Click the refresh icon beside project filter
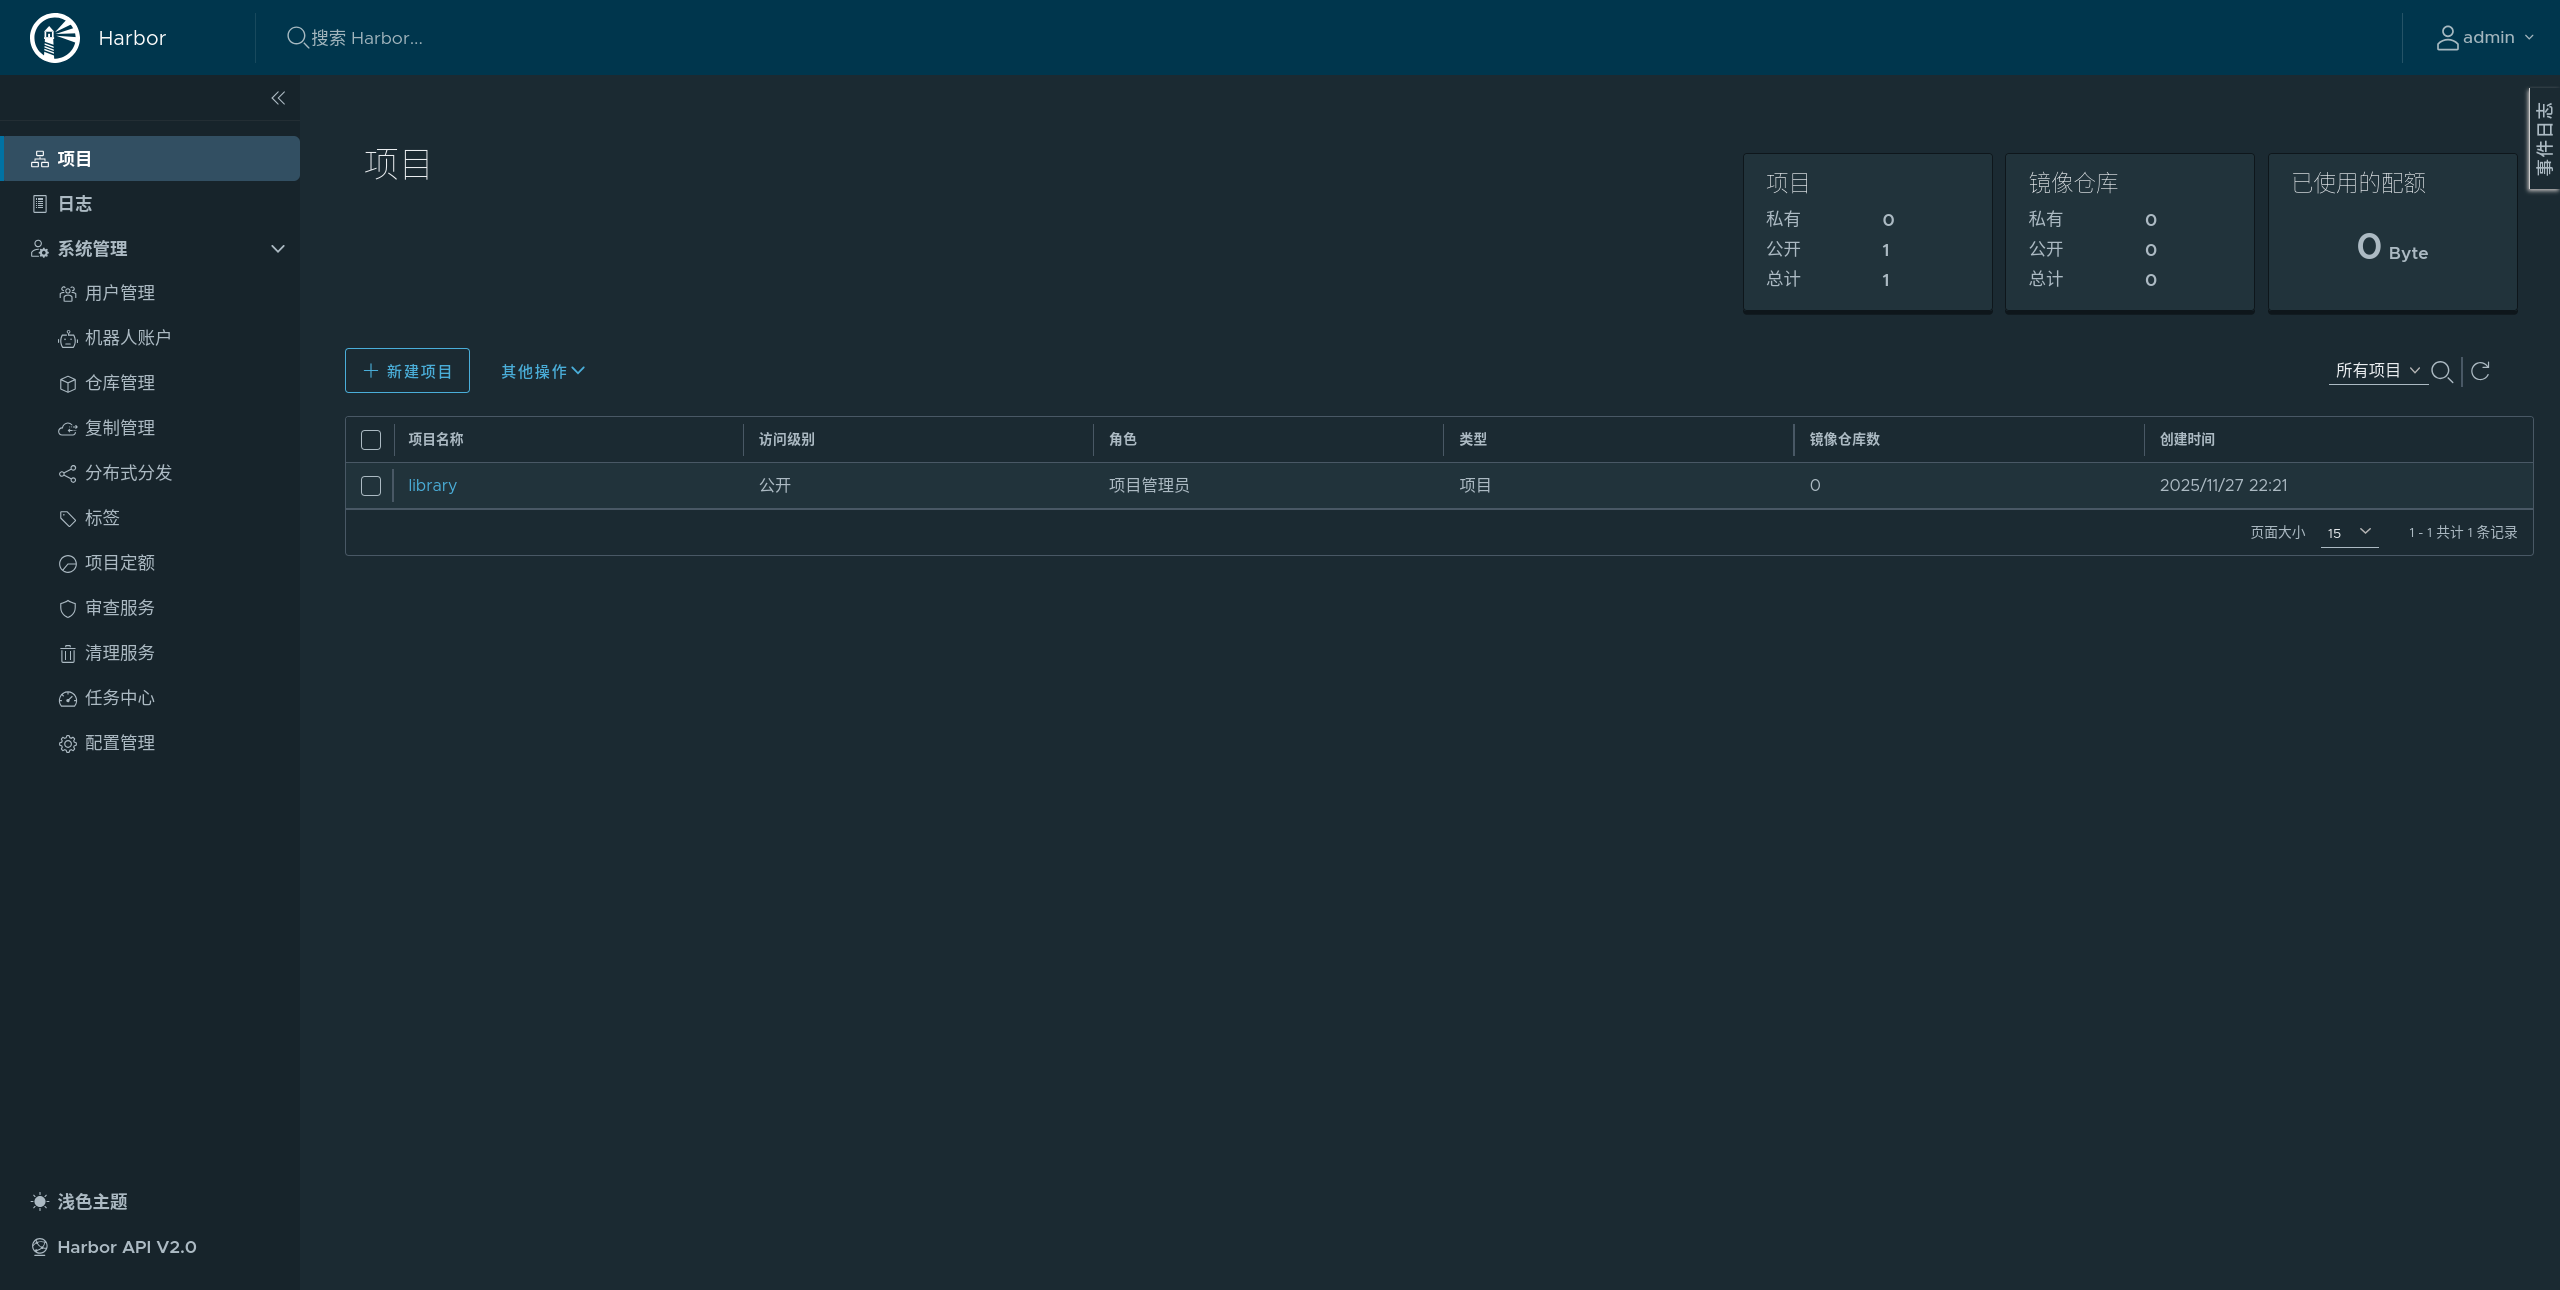 point(2480,371)
